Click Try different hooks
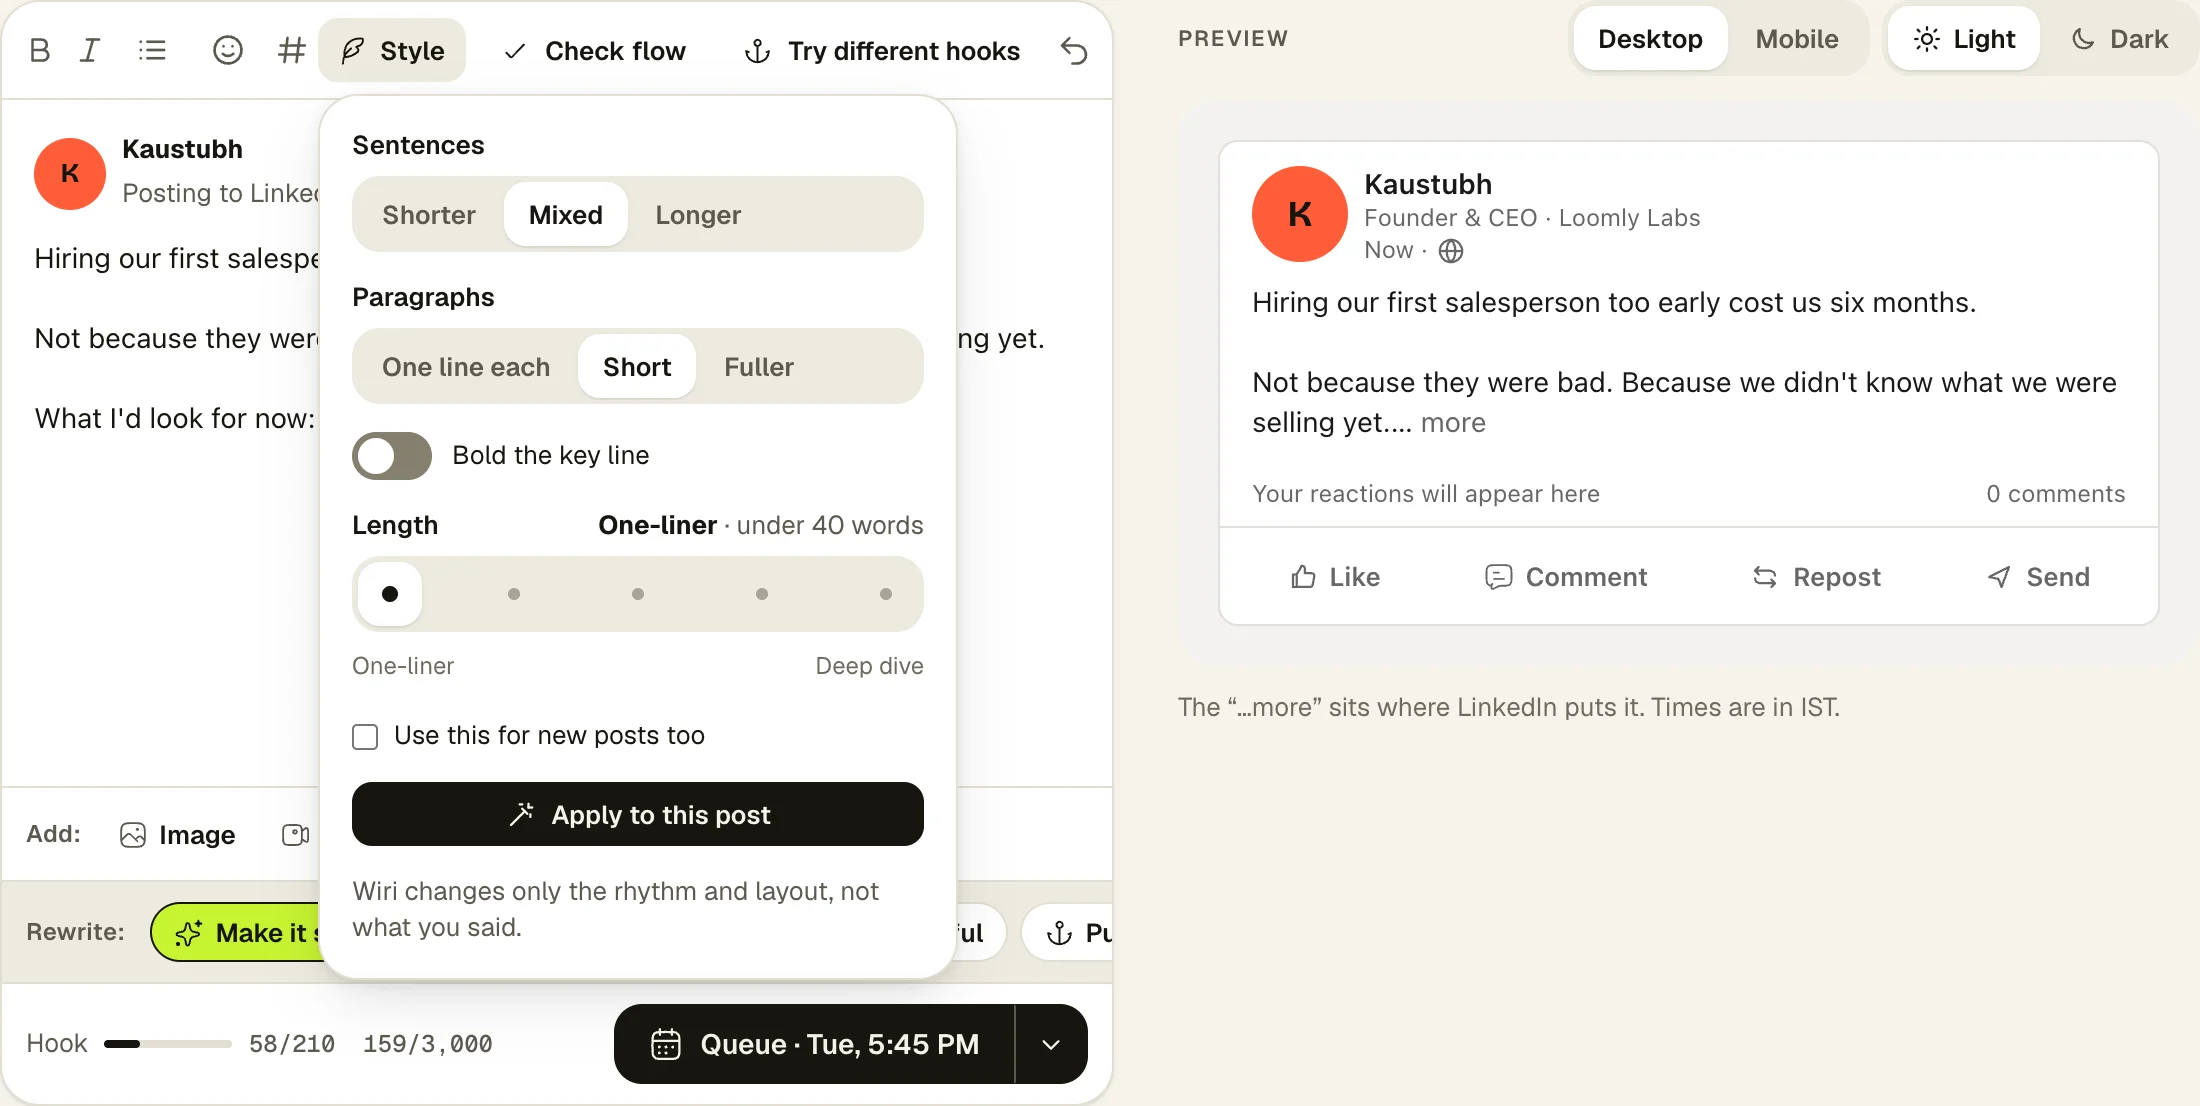This screenshot has width=2200, height=1106. tap(882, 50)
